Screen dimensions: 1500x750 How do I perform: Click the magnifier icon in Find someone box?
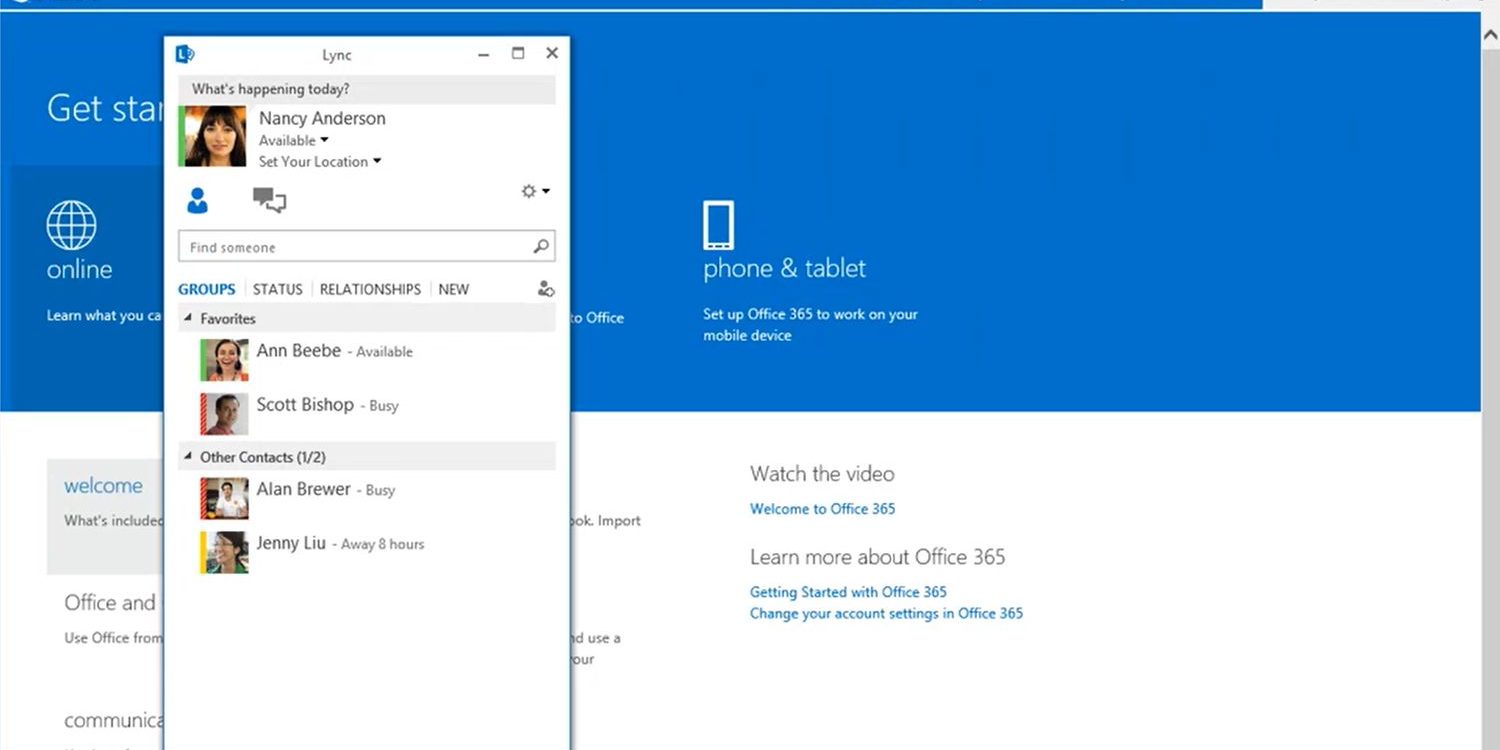tap(541, 246)
